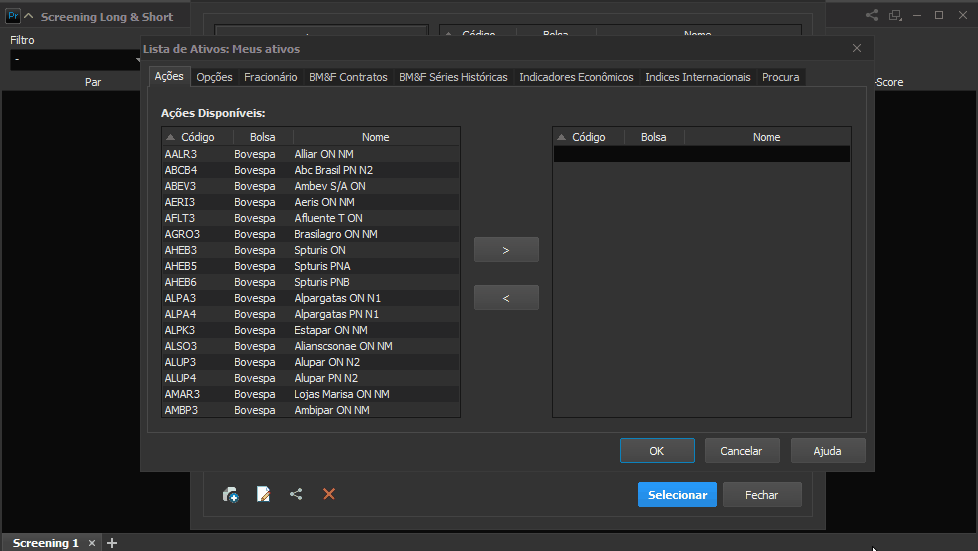Click the Nome column header in right list
978x551 pixels.
pos(767,137)
